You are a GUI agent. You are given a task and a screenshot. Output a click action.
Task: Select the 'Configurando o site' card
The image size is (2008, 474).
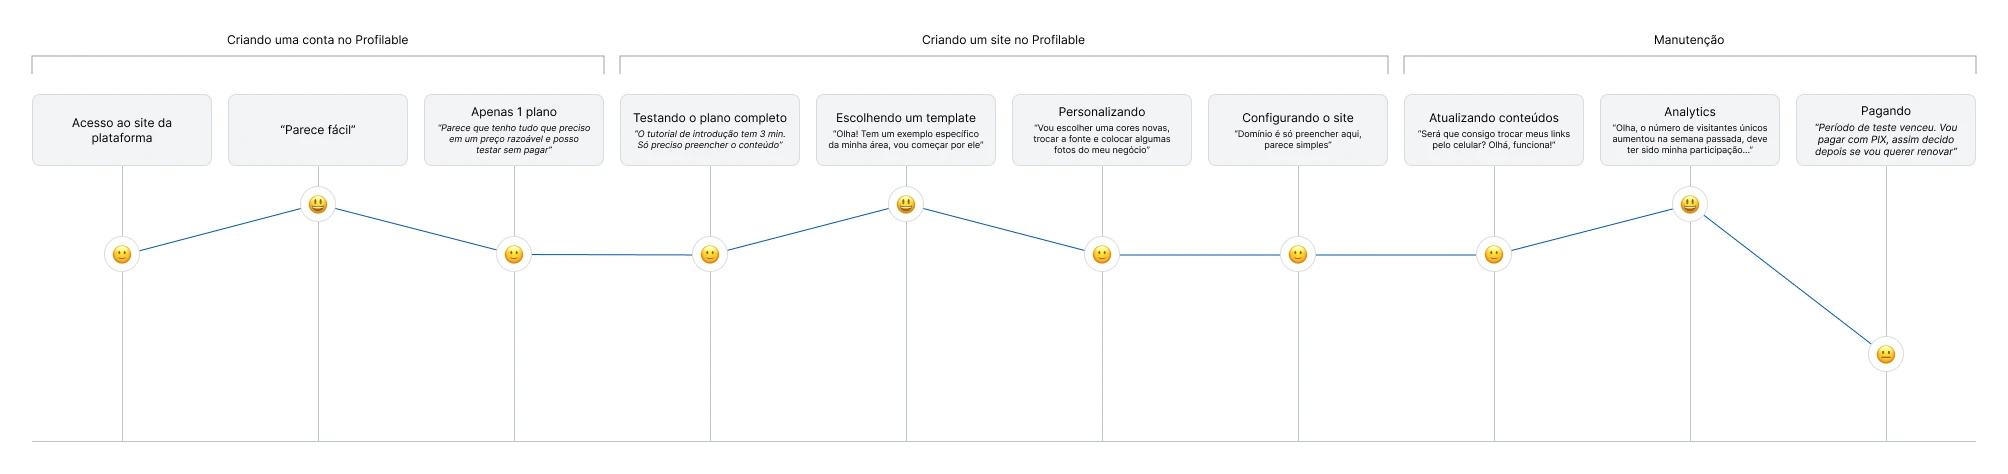(x=1298, y=130)
